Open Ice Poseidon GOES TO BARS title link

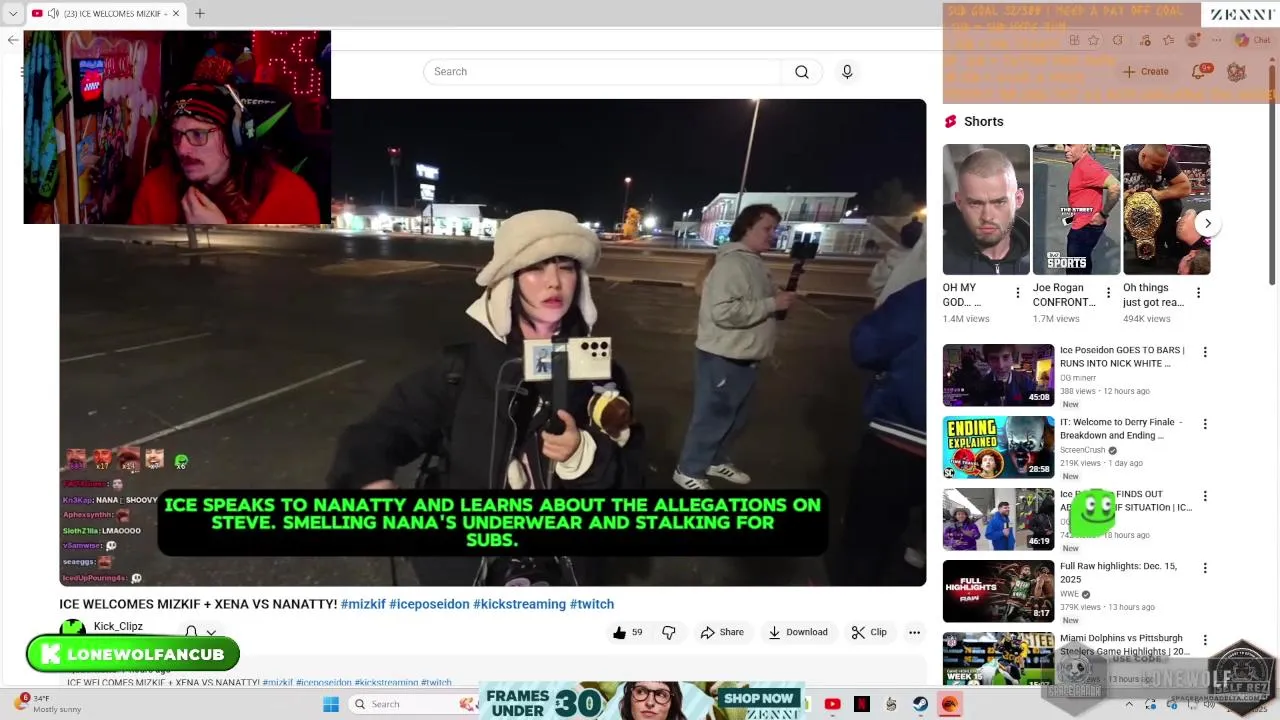[x=1122, y=356]
